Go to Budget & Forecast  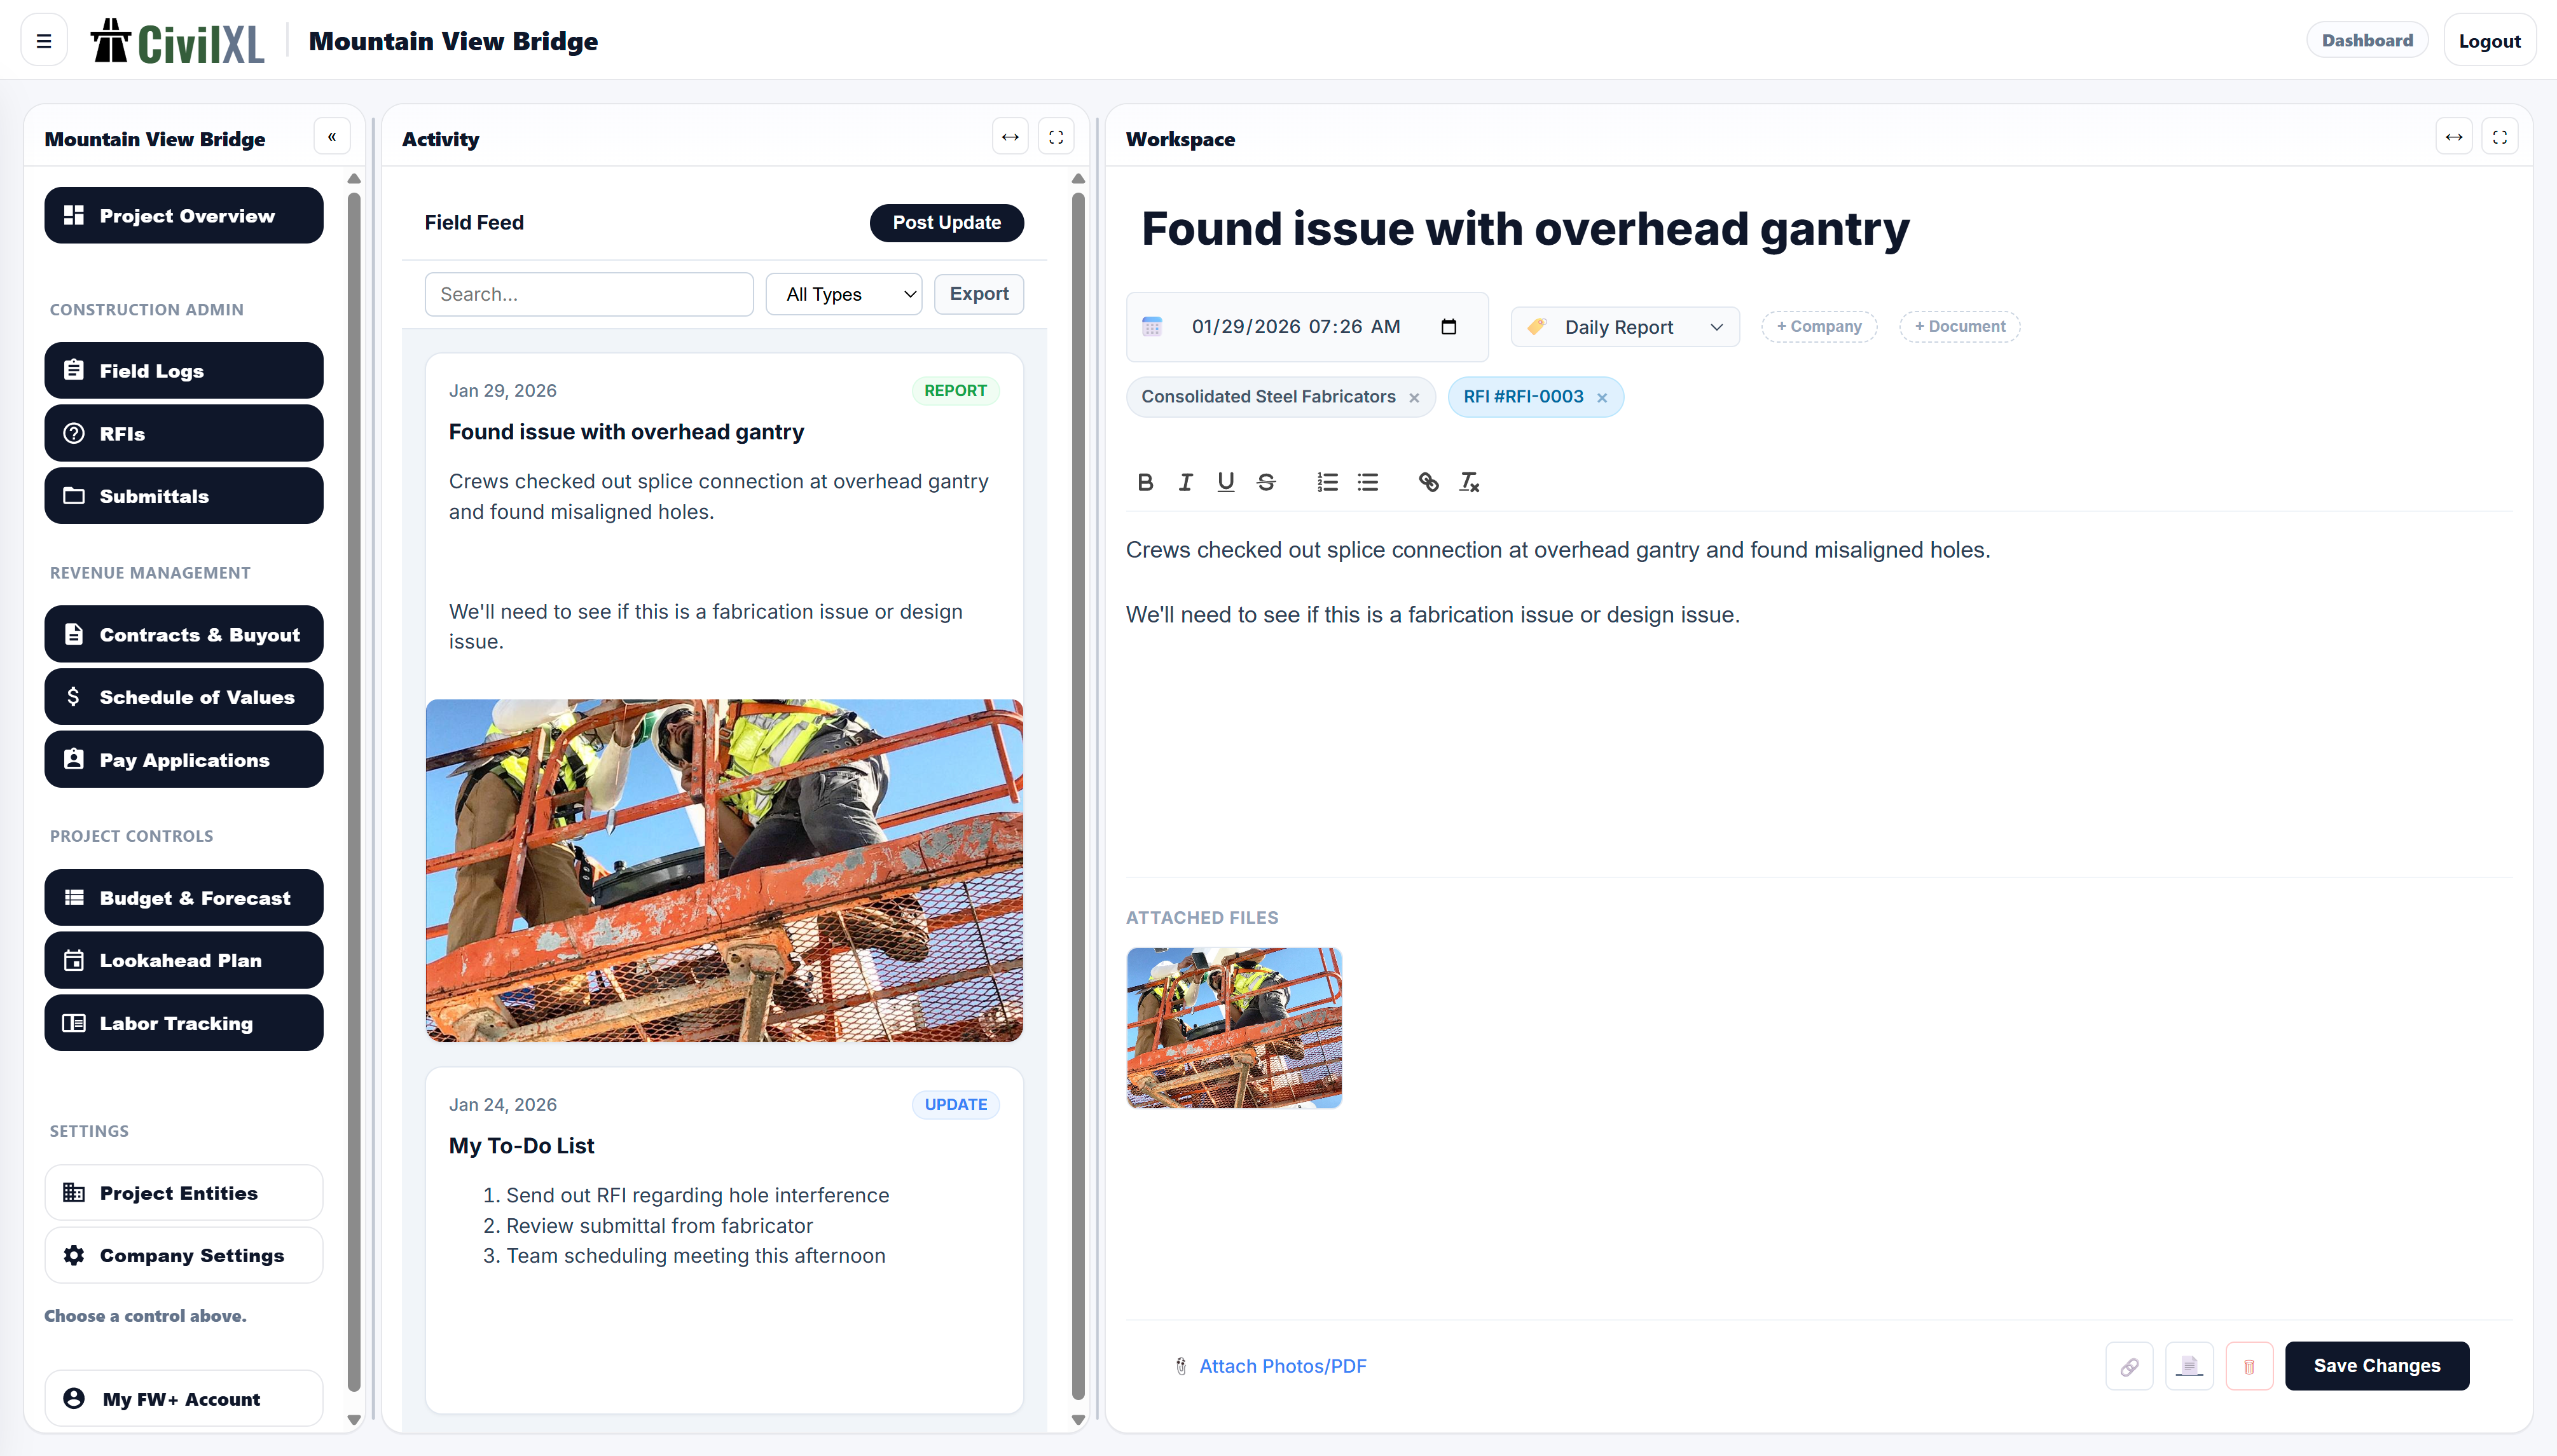coord(184,897)
